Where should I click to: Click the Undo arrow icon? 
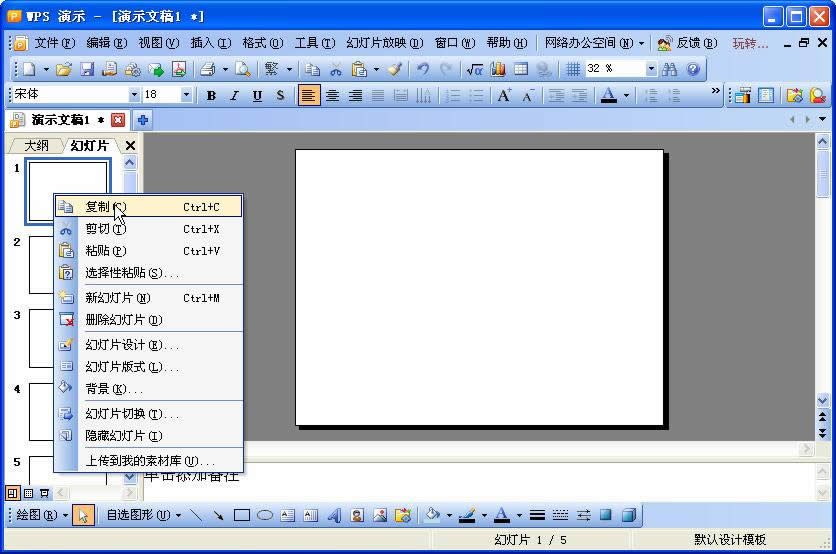tap(423, 69)
